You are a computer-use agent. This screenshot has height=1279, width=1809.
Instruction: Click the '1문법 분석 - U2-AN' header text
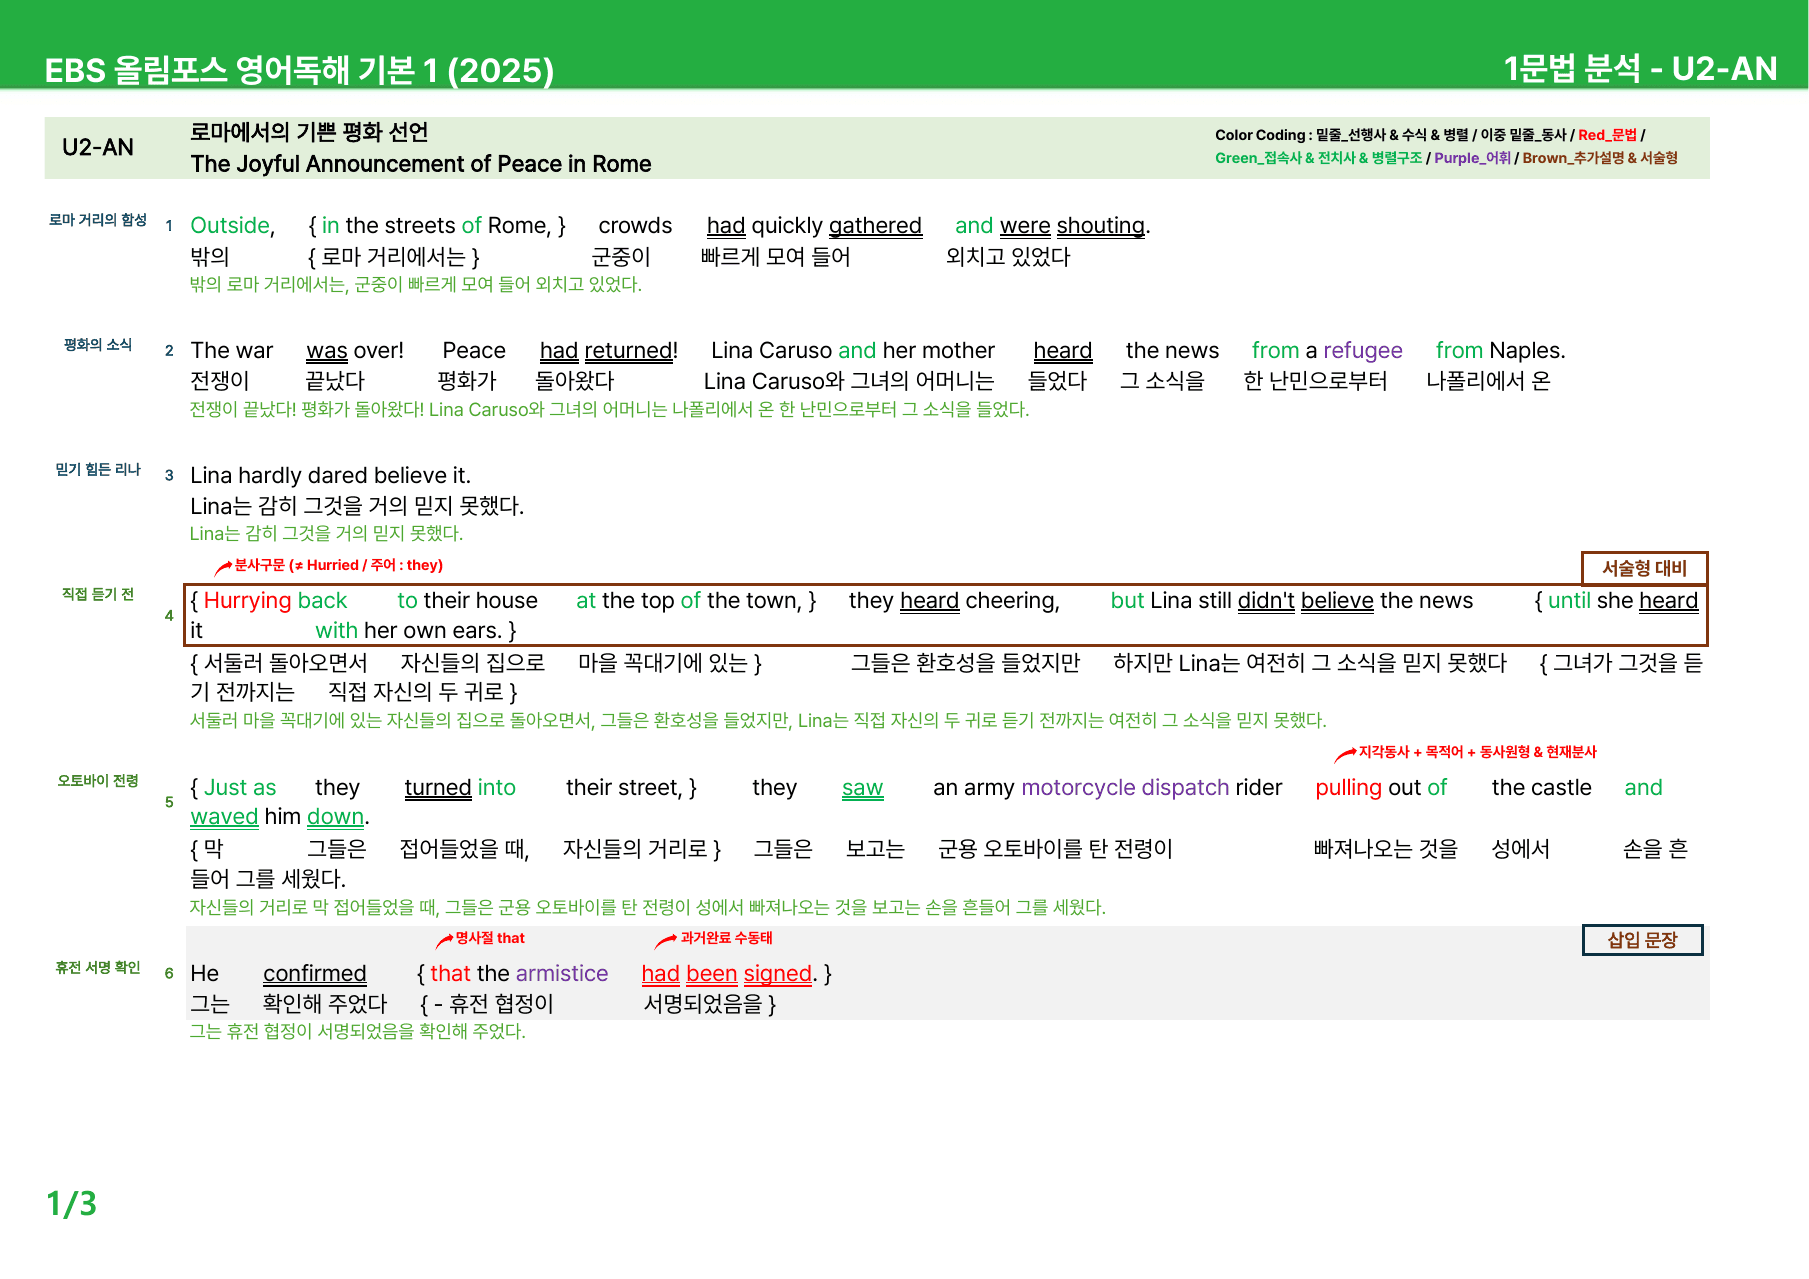tap(1640, 68)
